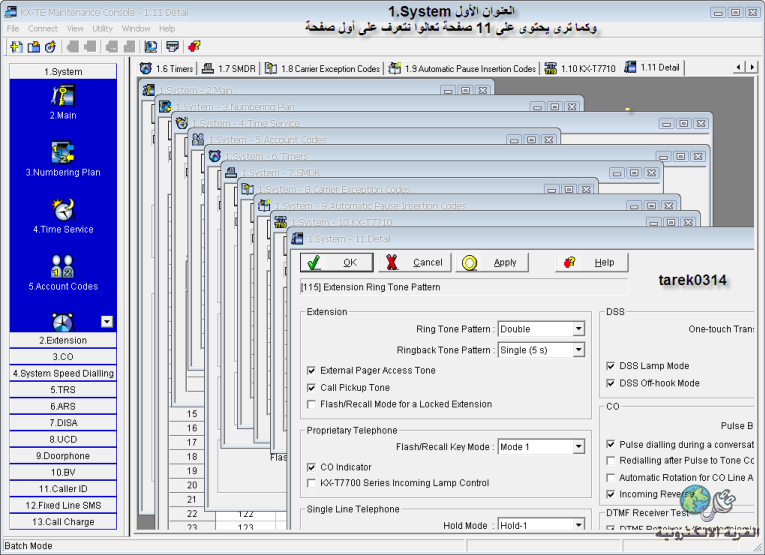Enable Redialling after Pulse to Tone checkbox
The width and height of the screenshot is (765, 555).
coord(610,460)
